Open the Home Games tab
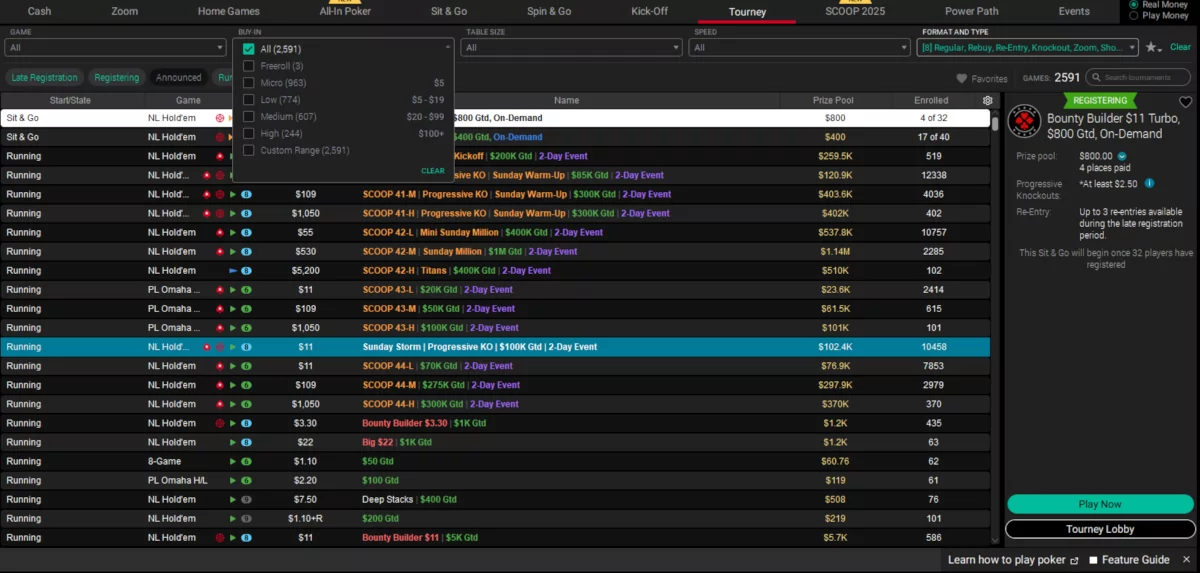This screenshot has width=1200, height=573. pos(229,12)
